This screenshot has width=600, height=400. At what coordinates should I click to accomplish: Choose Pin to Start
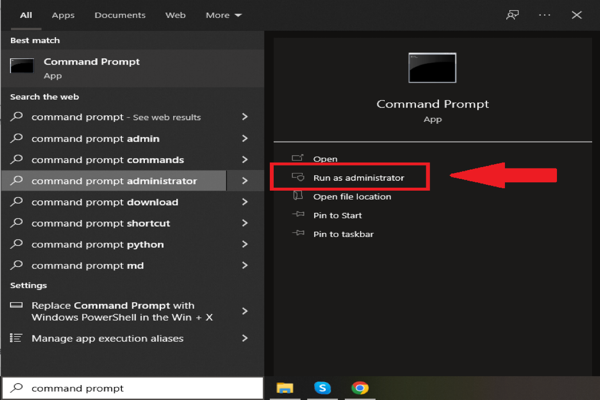point(338,216)
